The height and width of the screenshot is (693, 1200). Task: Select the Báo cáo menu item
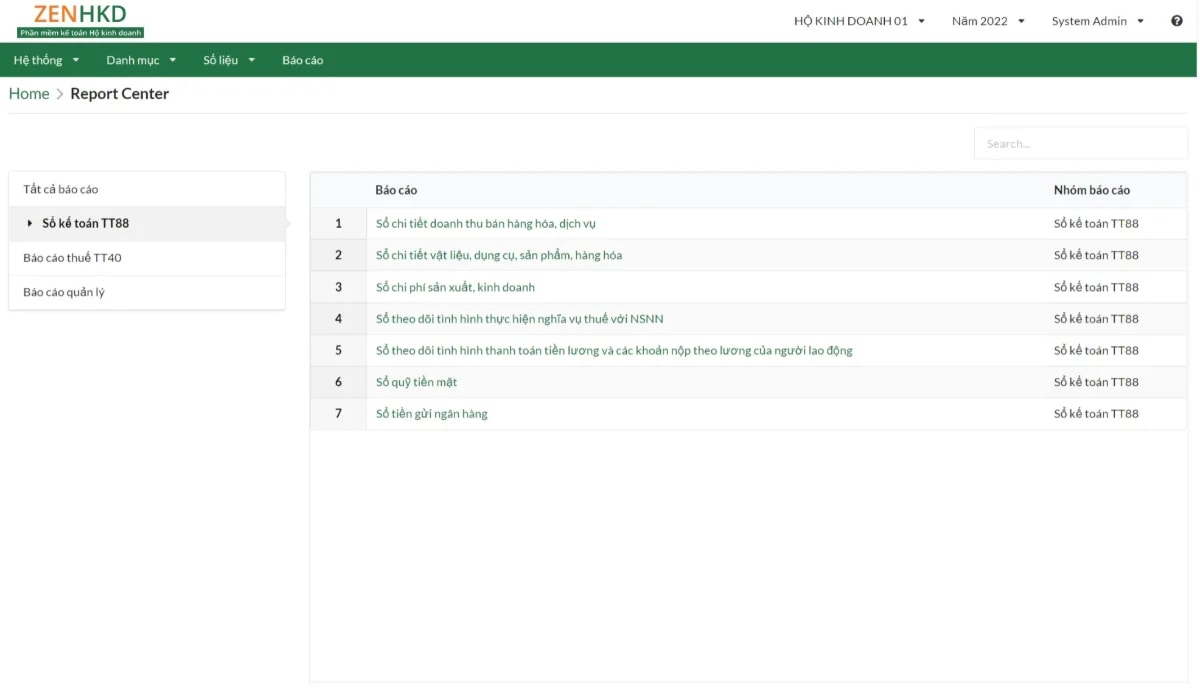(302, 60)
